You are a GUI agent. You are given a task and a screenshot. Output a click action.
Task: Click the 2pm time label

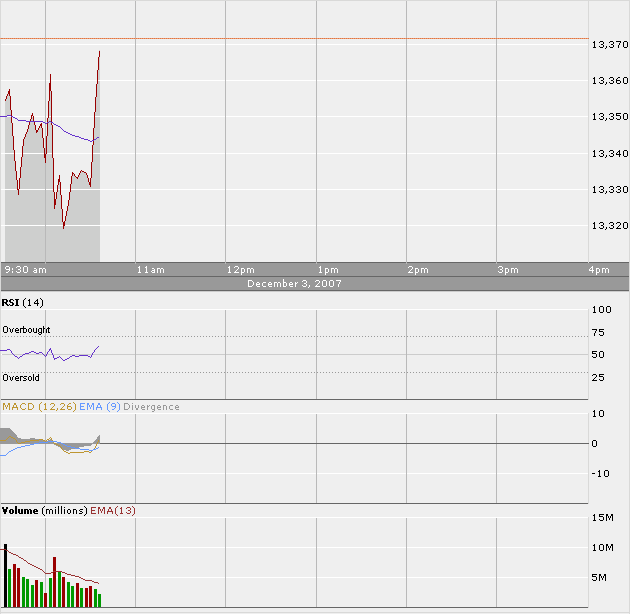[x=418, y=270]
